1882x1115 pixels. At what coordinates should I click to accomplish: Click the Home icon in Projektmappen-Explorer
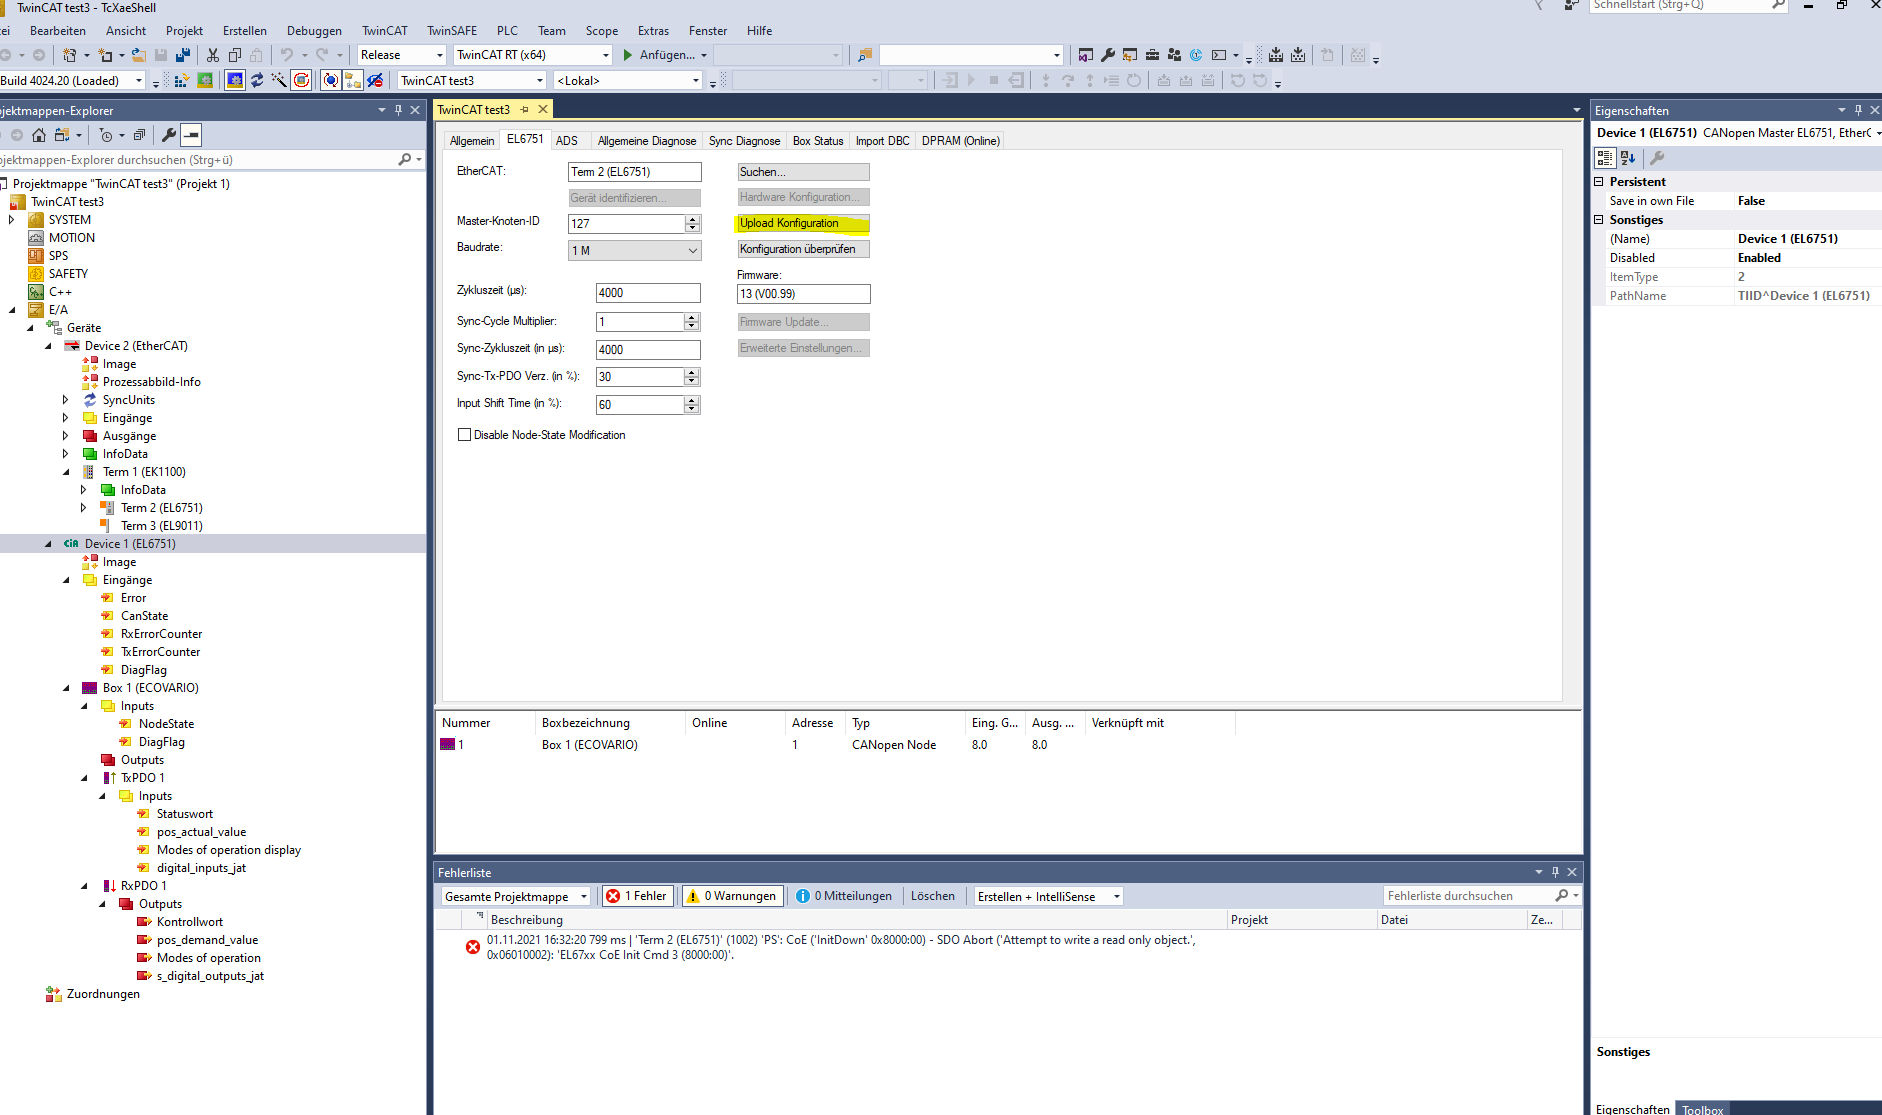click(39, 135)
